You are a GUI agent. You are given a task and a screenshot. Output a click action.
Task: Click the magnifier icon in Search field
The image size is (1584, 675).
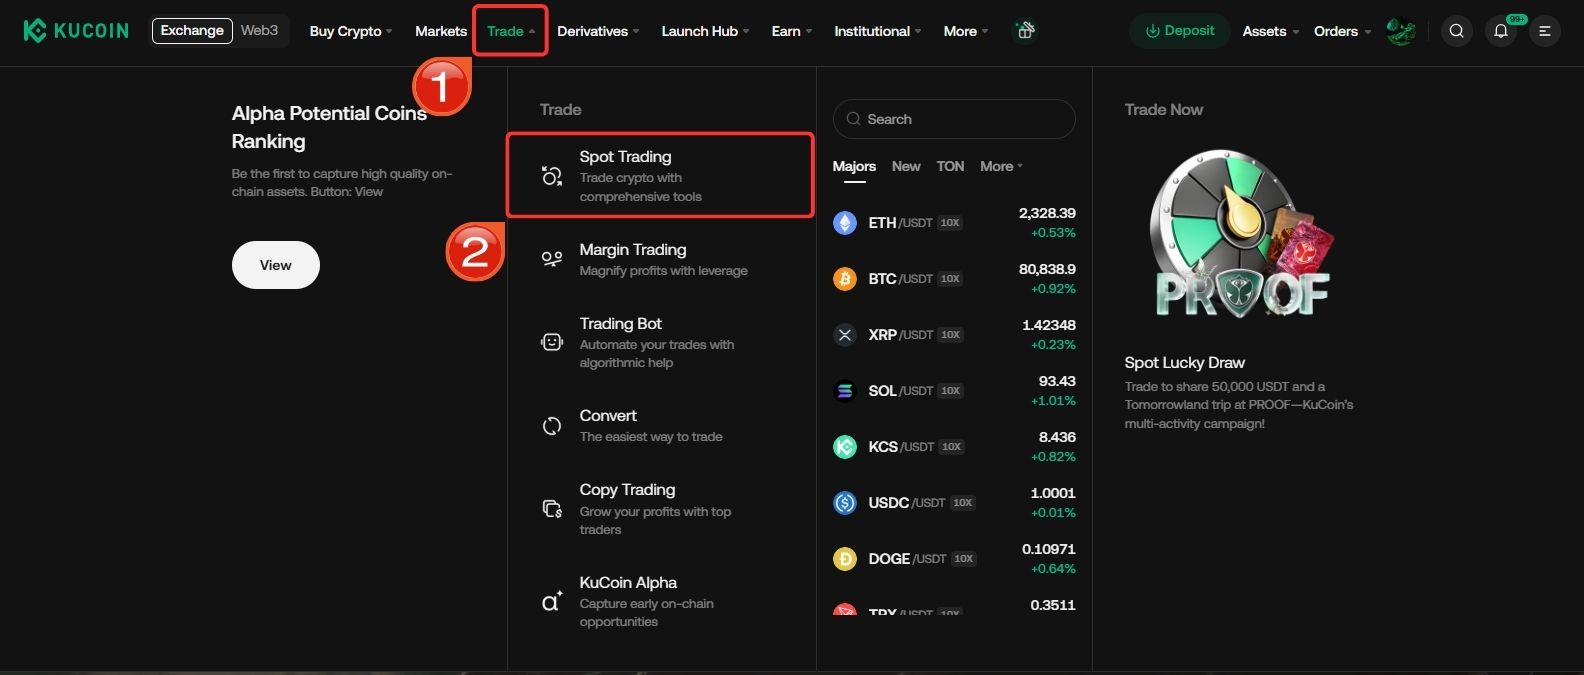click(x=853, y=119)
